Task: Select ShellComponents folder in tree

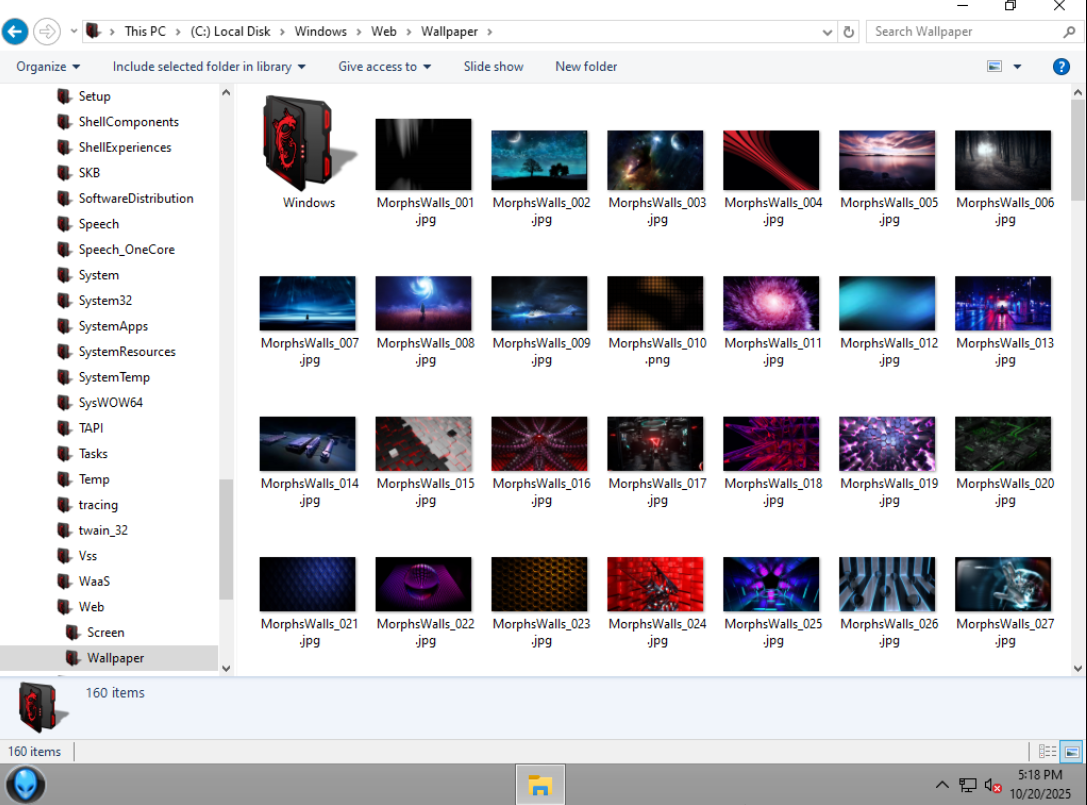Action: tap(128, 122)
